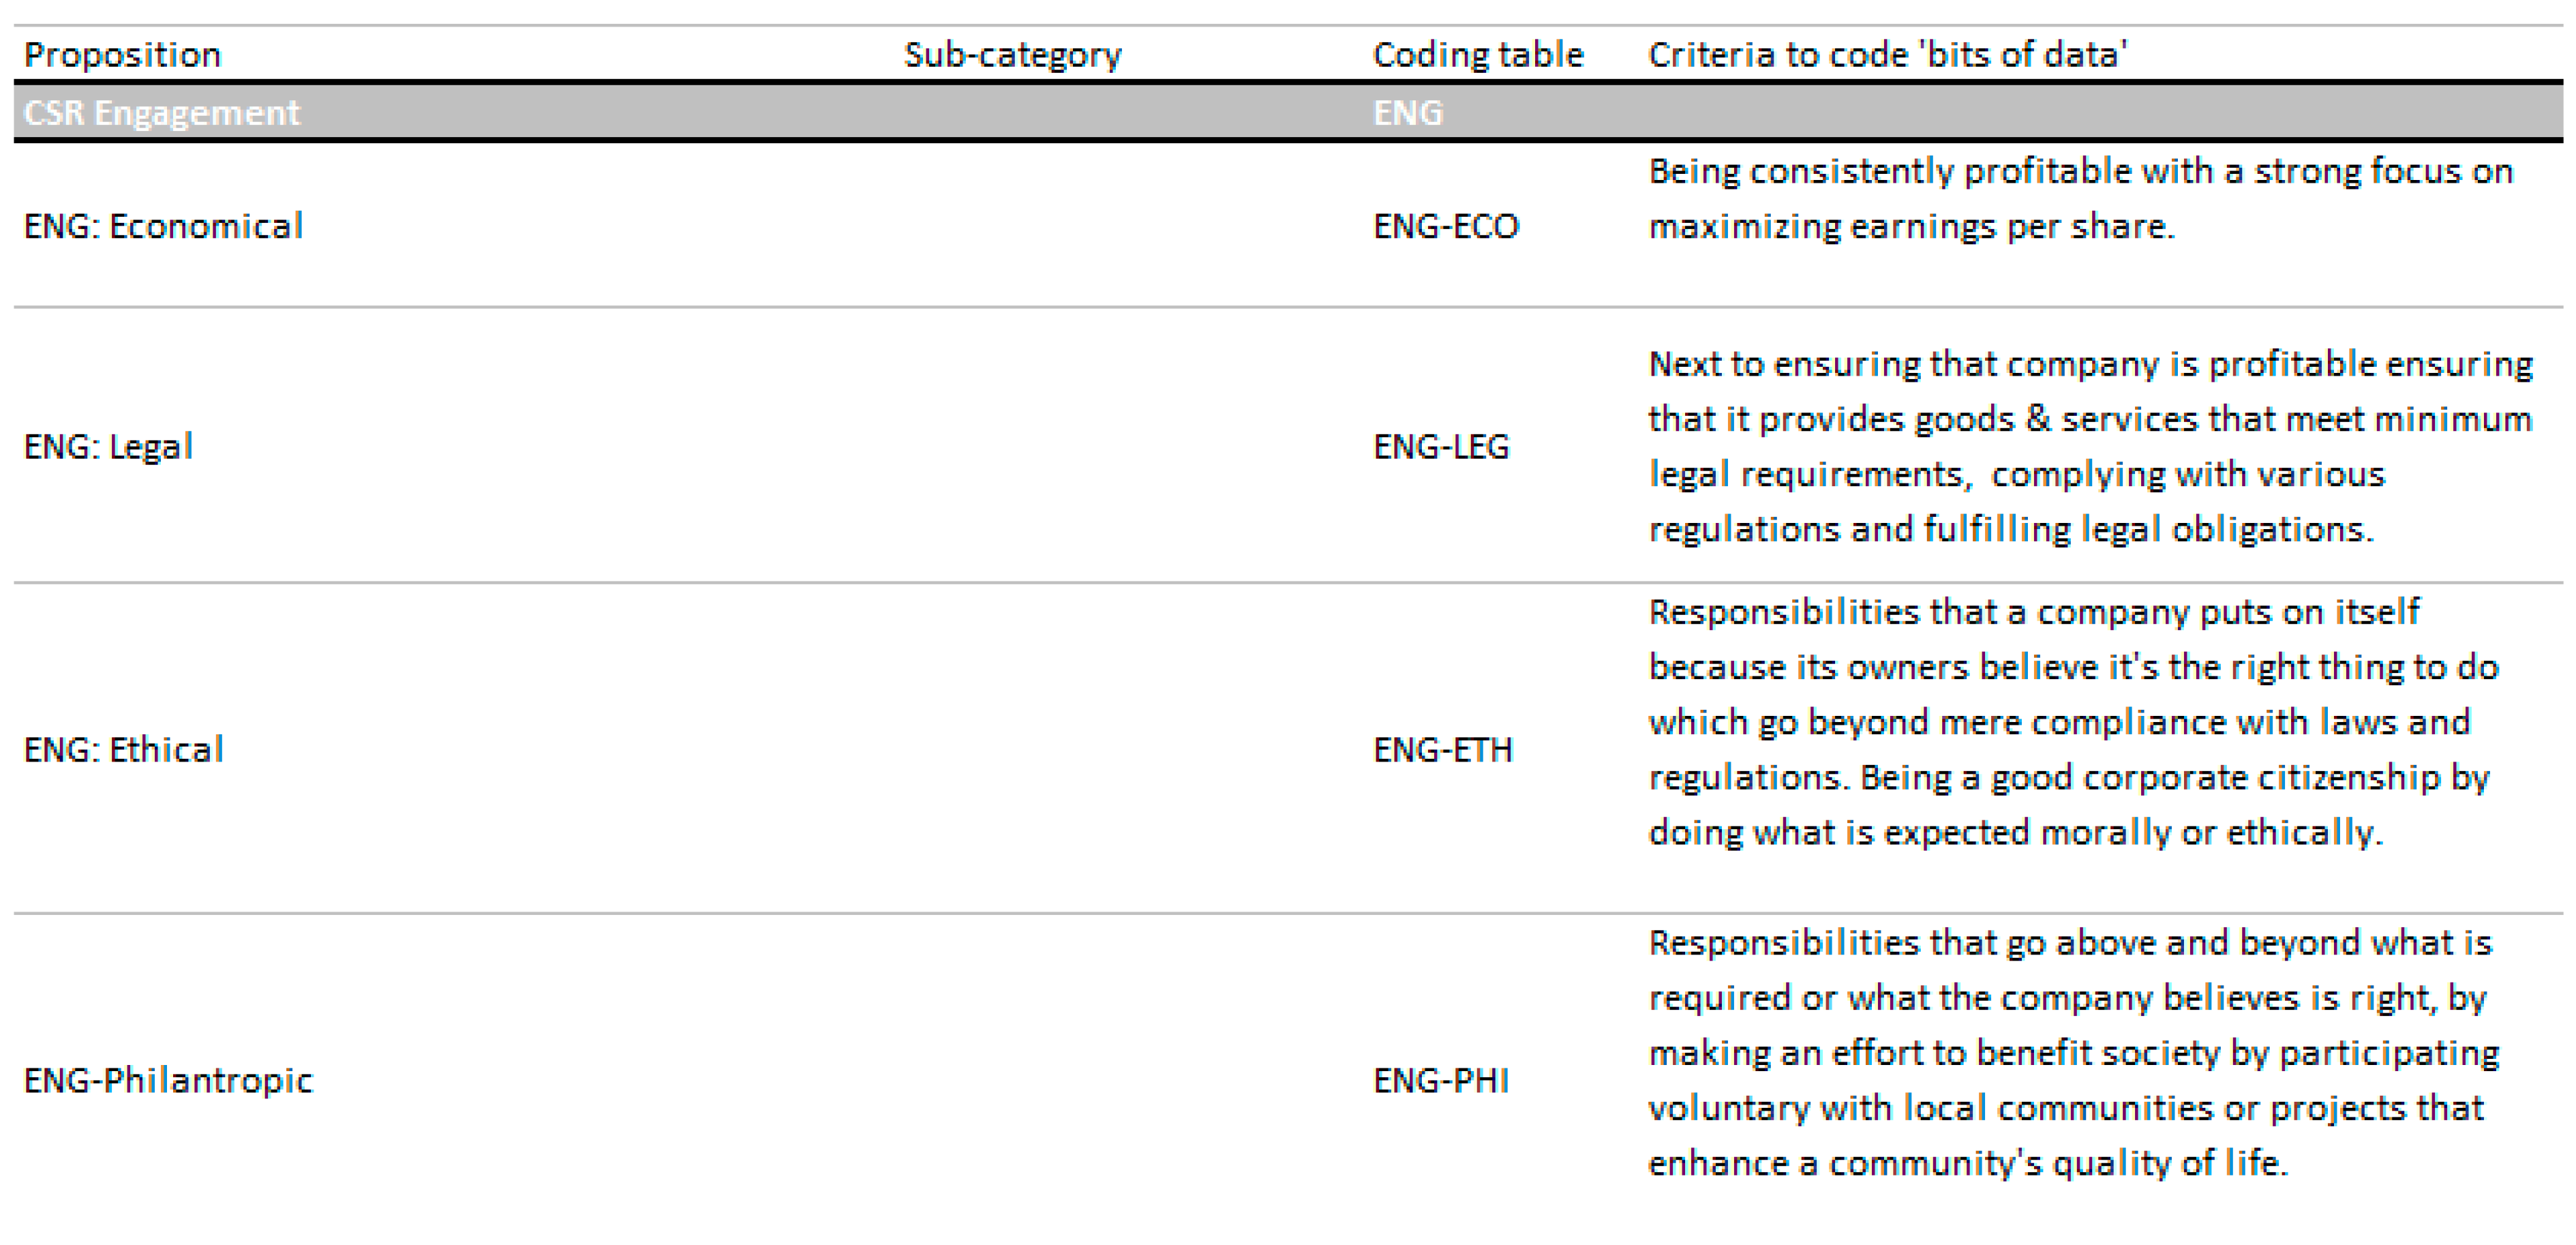The image size is (2576, 1245).
Task: Select the ENG: Economical cell
Action: pyautogui.click(x=163, y=226)
